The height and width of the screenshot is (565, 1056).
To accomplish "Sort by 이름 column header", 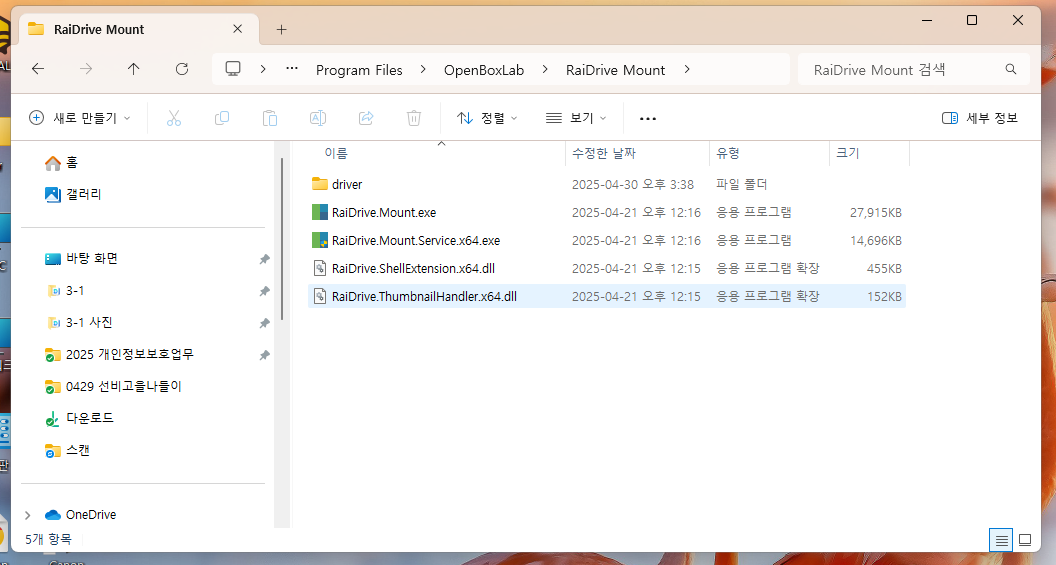I will [x=336, y=154].
